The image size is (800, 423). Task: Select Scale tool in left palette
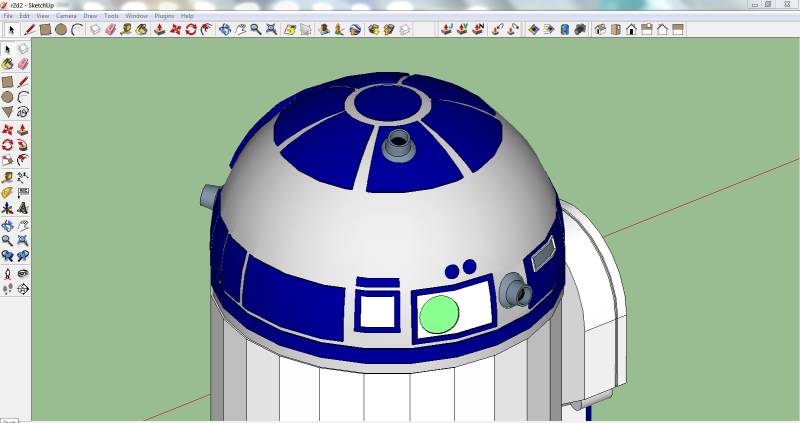[x=7, y=160]
